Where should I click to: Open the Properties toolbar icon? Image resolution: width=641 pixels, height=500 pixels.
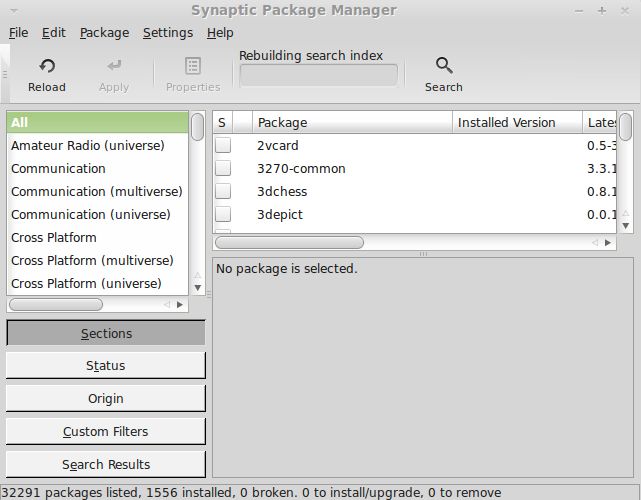point(193,66)
